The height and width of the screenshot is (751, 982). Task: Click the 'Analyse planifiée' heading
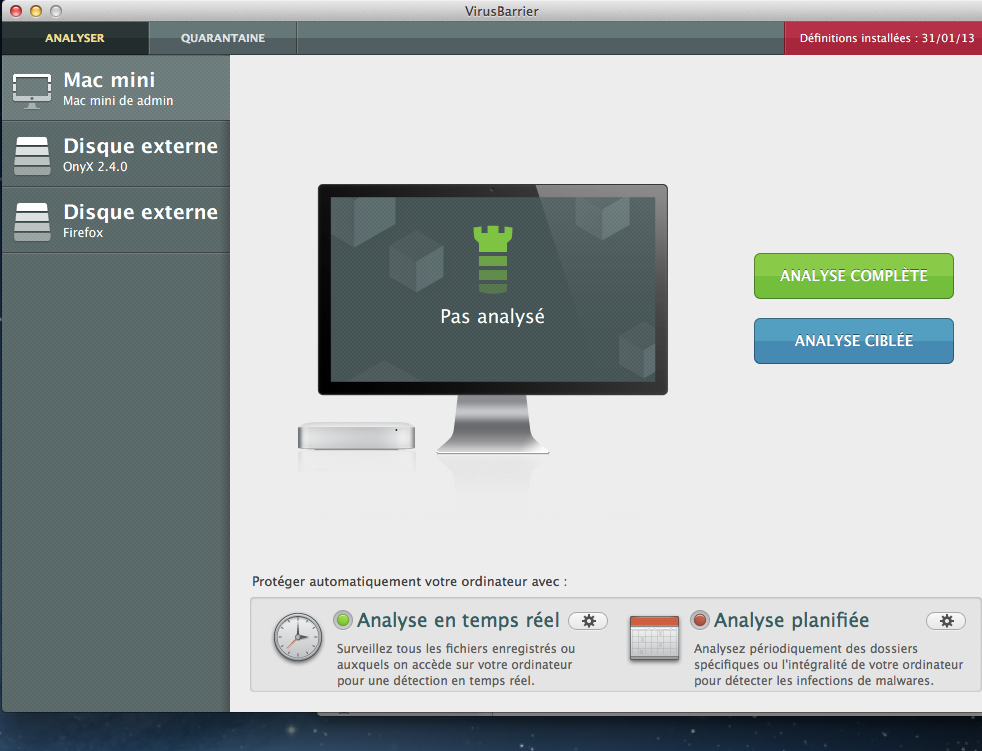[x=792, y=620]
